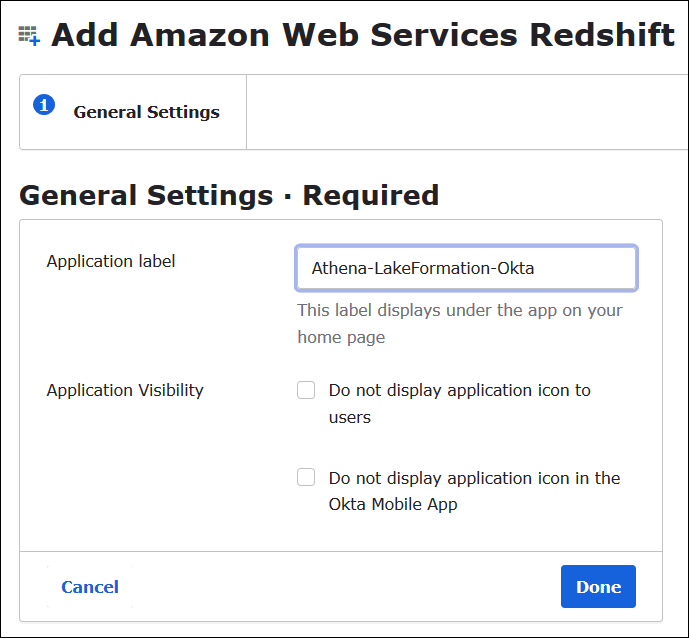This screenshot has width=689, height=638.
Task: Click the 'Application Visibility' field label
Action: click(x=125, y=390)
